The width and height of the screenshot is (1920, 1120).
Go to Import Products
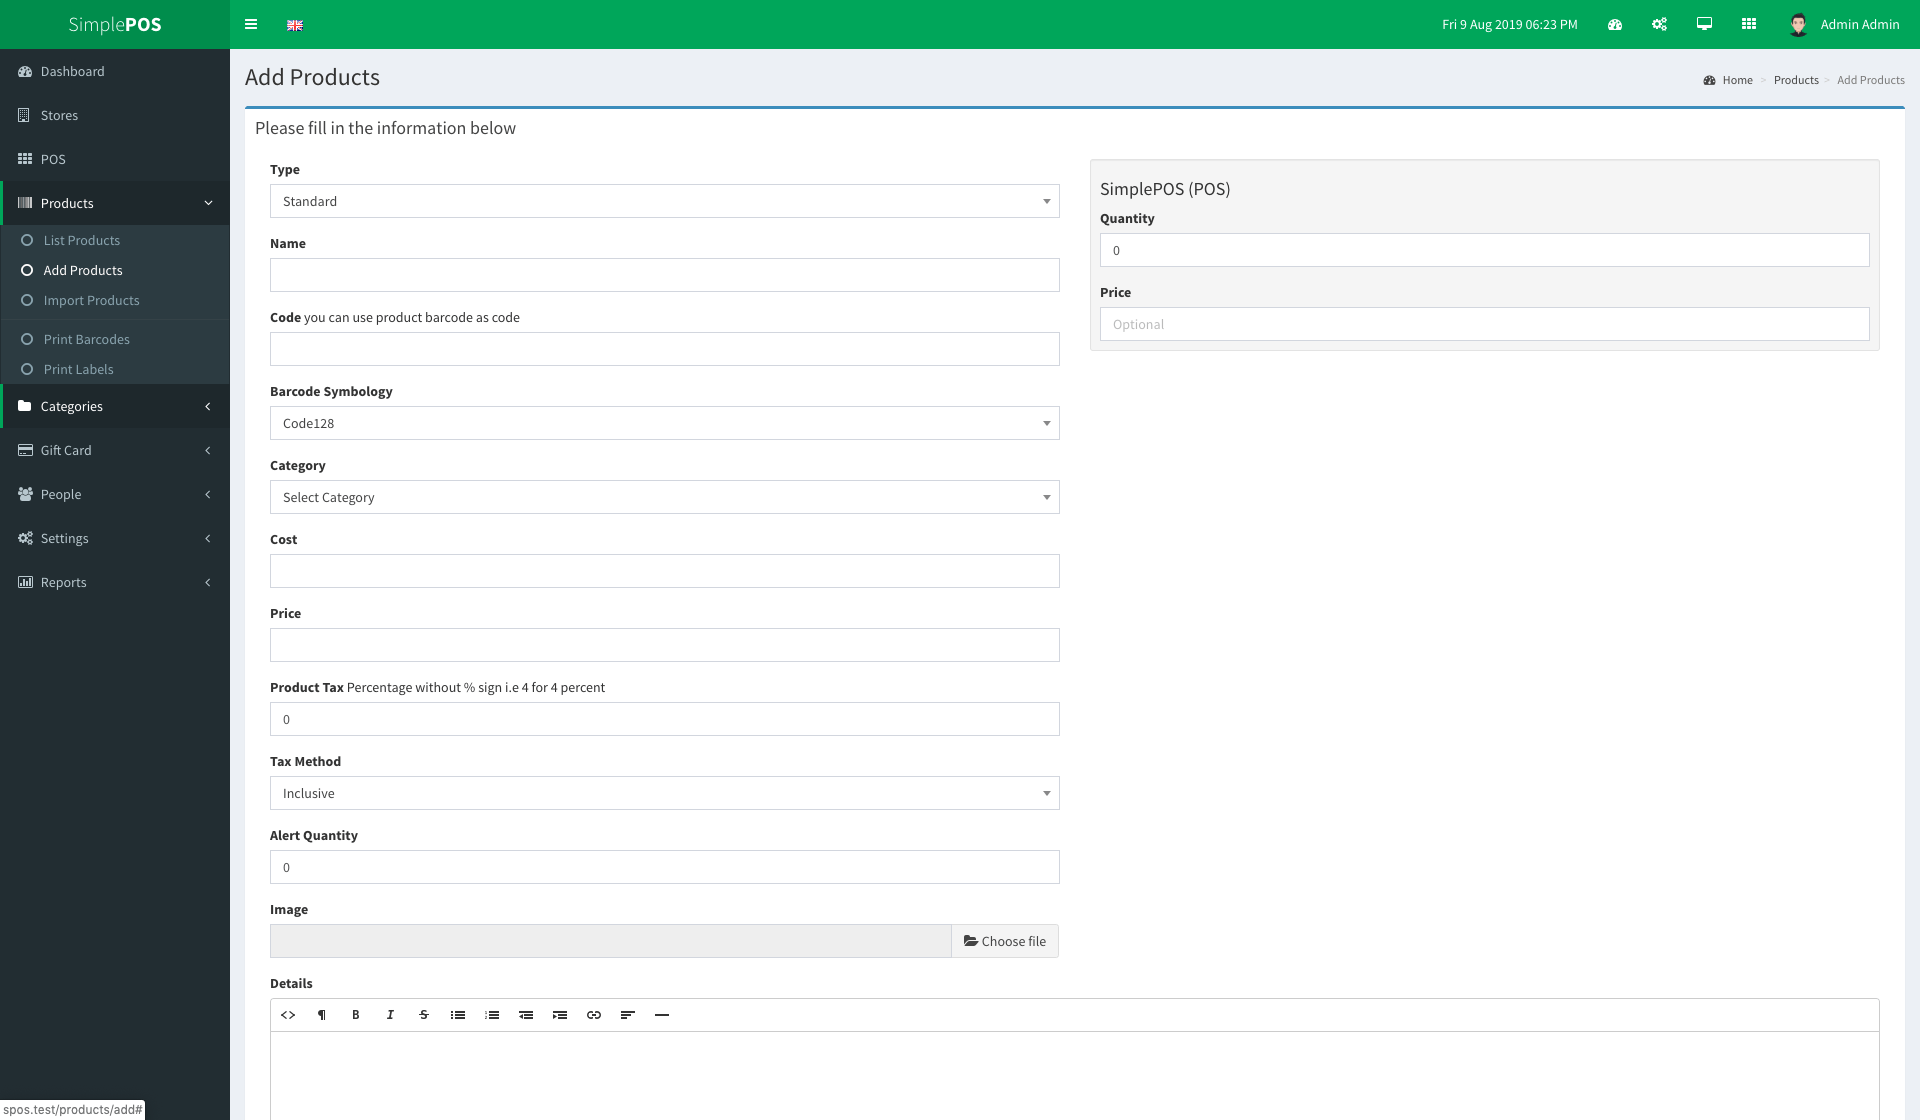(x=115, y=301)
